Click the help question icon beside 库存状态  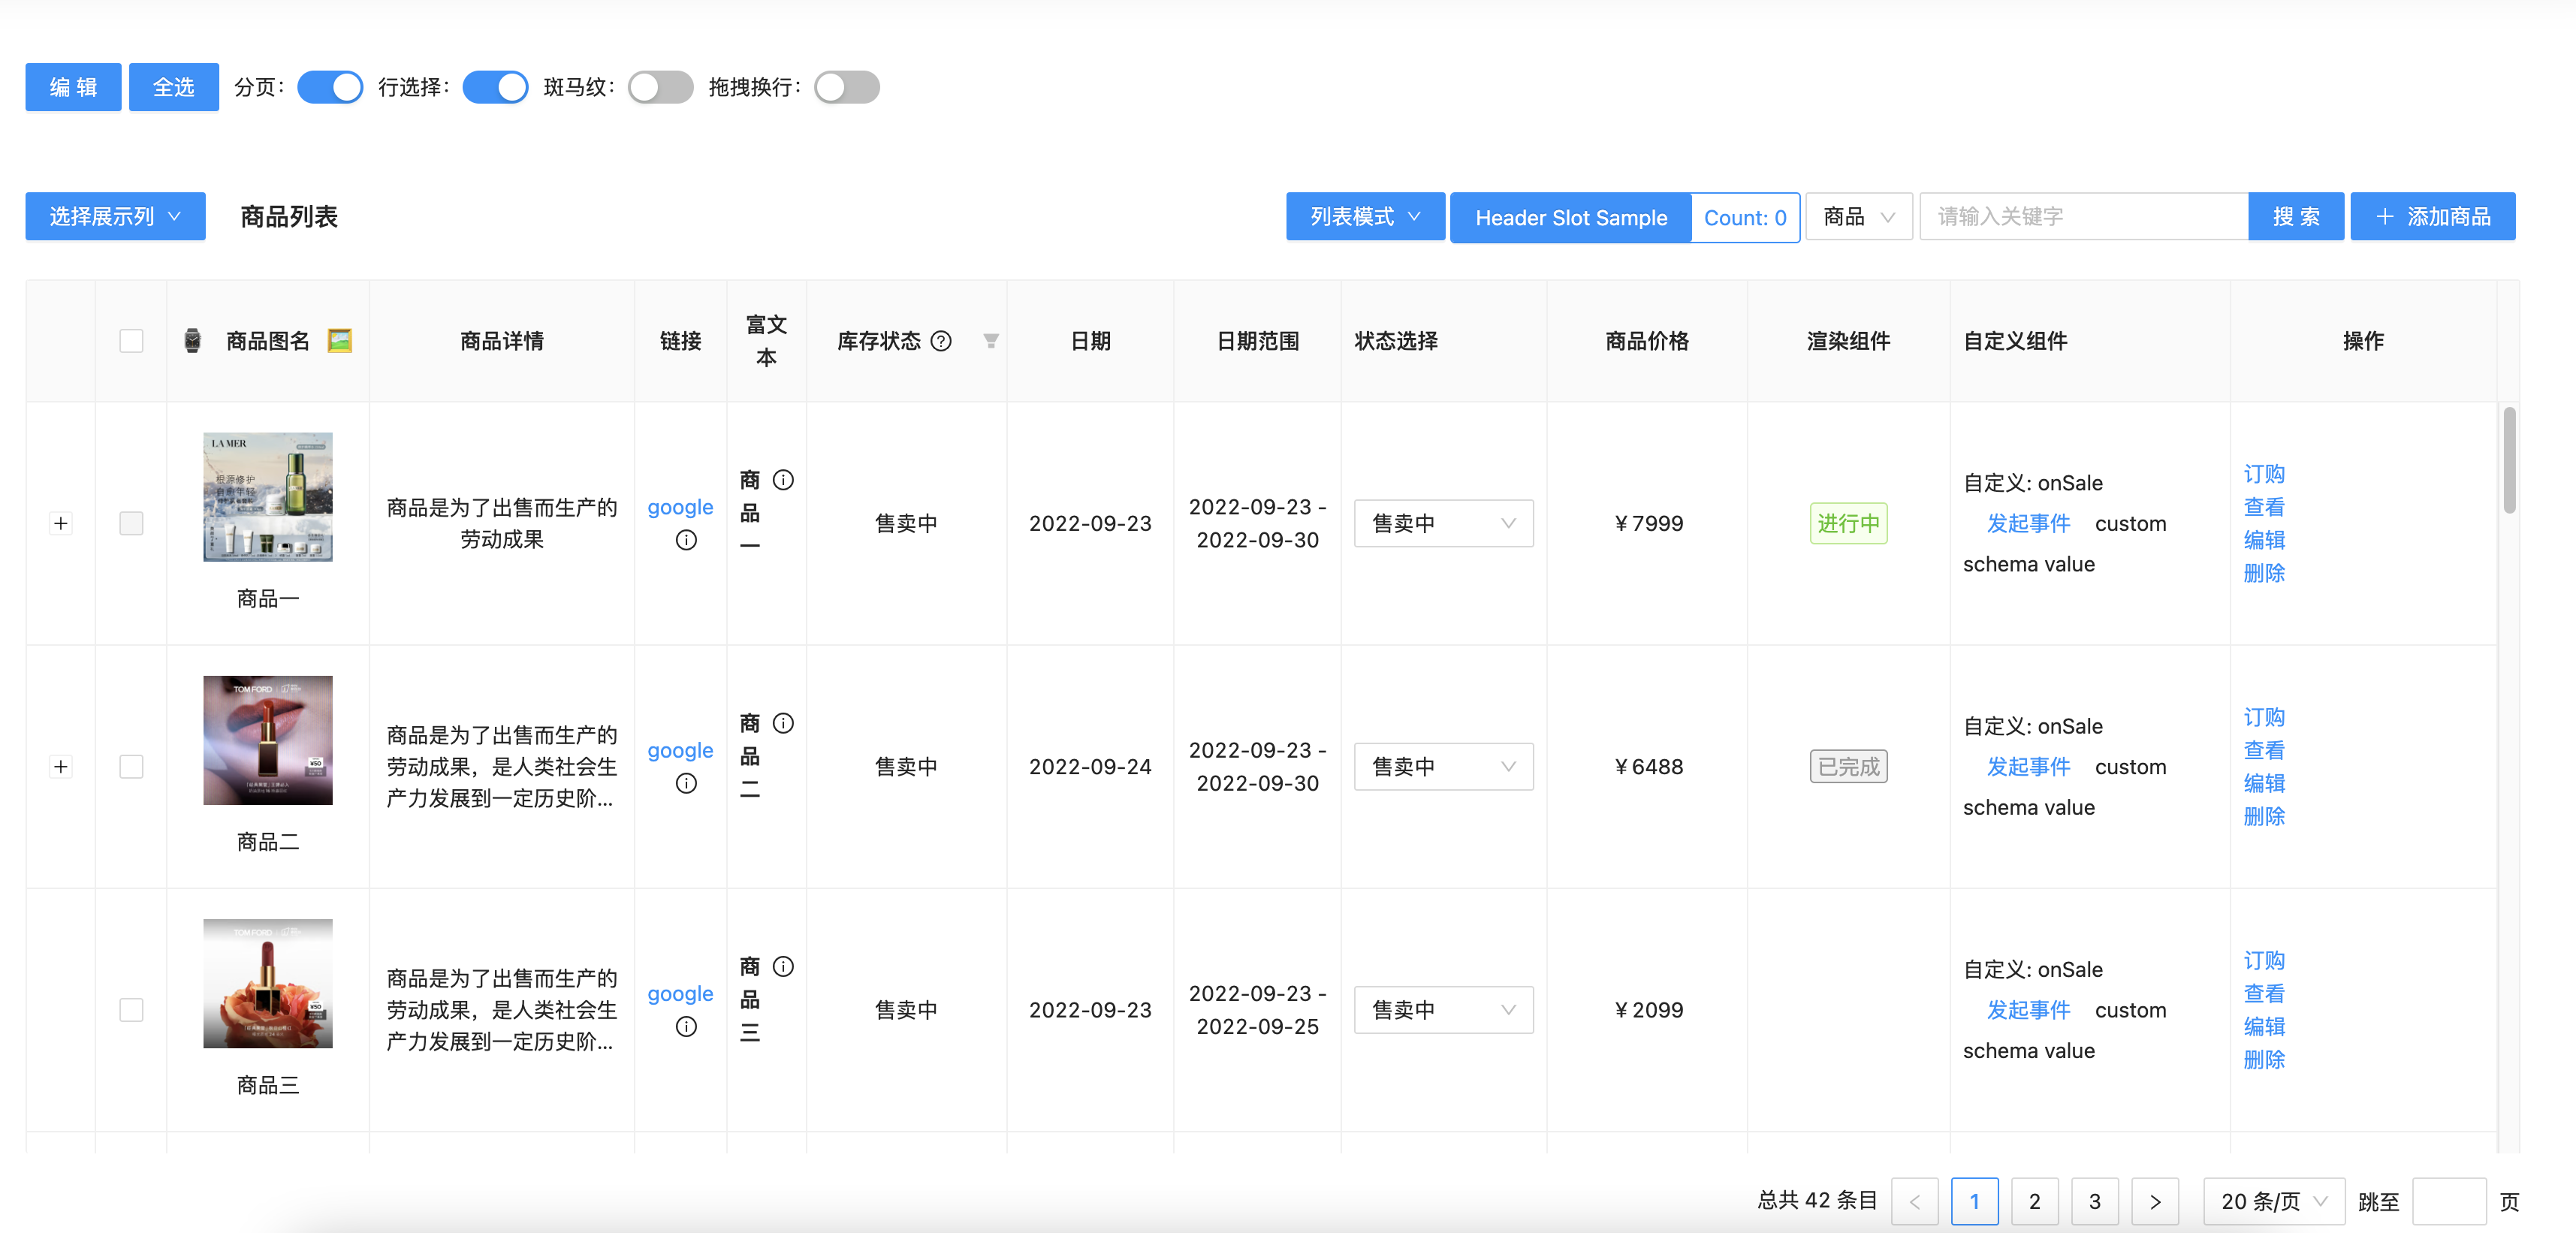click(x=941, y=341)
